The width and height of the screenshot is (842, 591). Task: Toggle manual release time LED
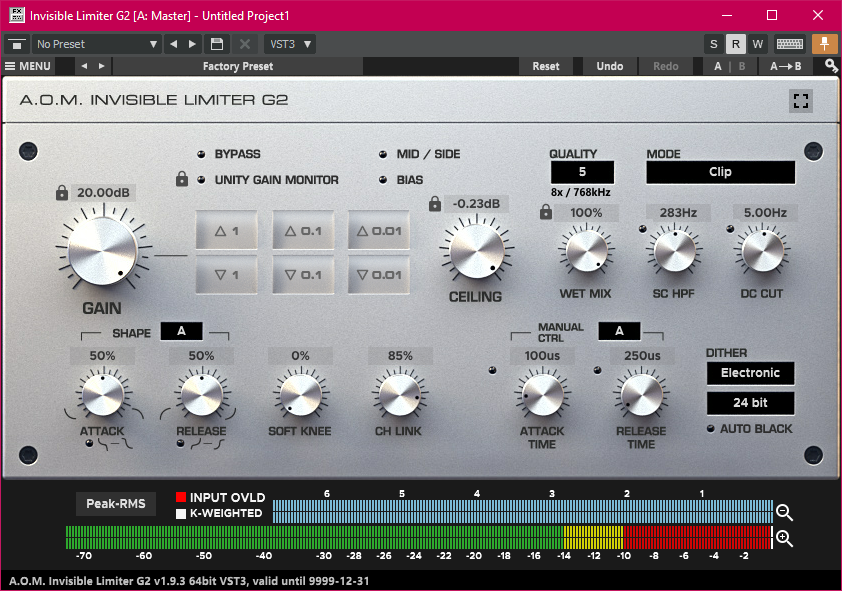pyautogui.click(x=597, y=370)
